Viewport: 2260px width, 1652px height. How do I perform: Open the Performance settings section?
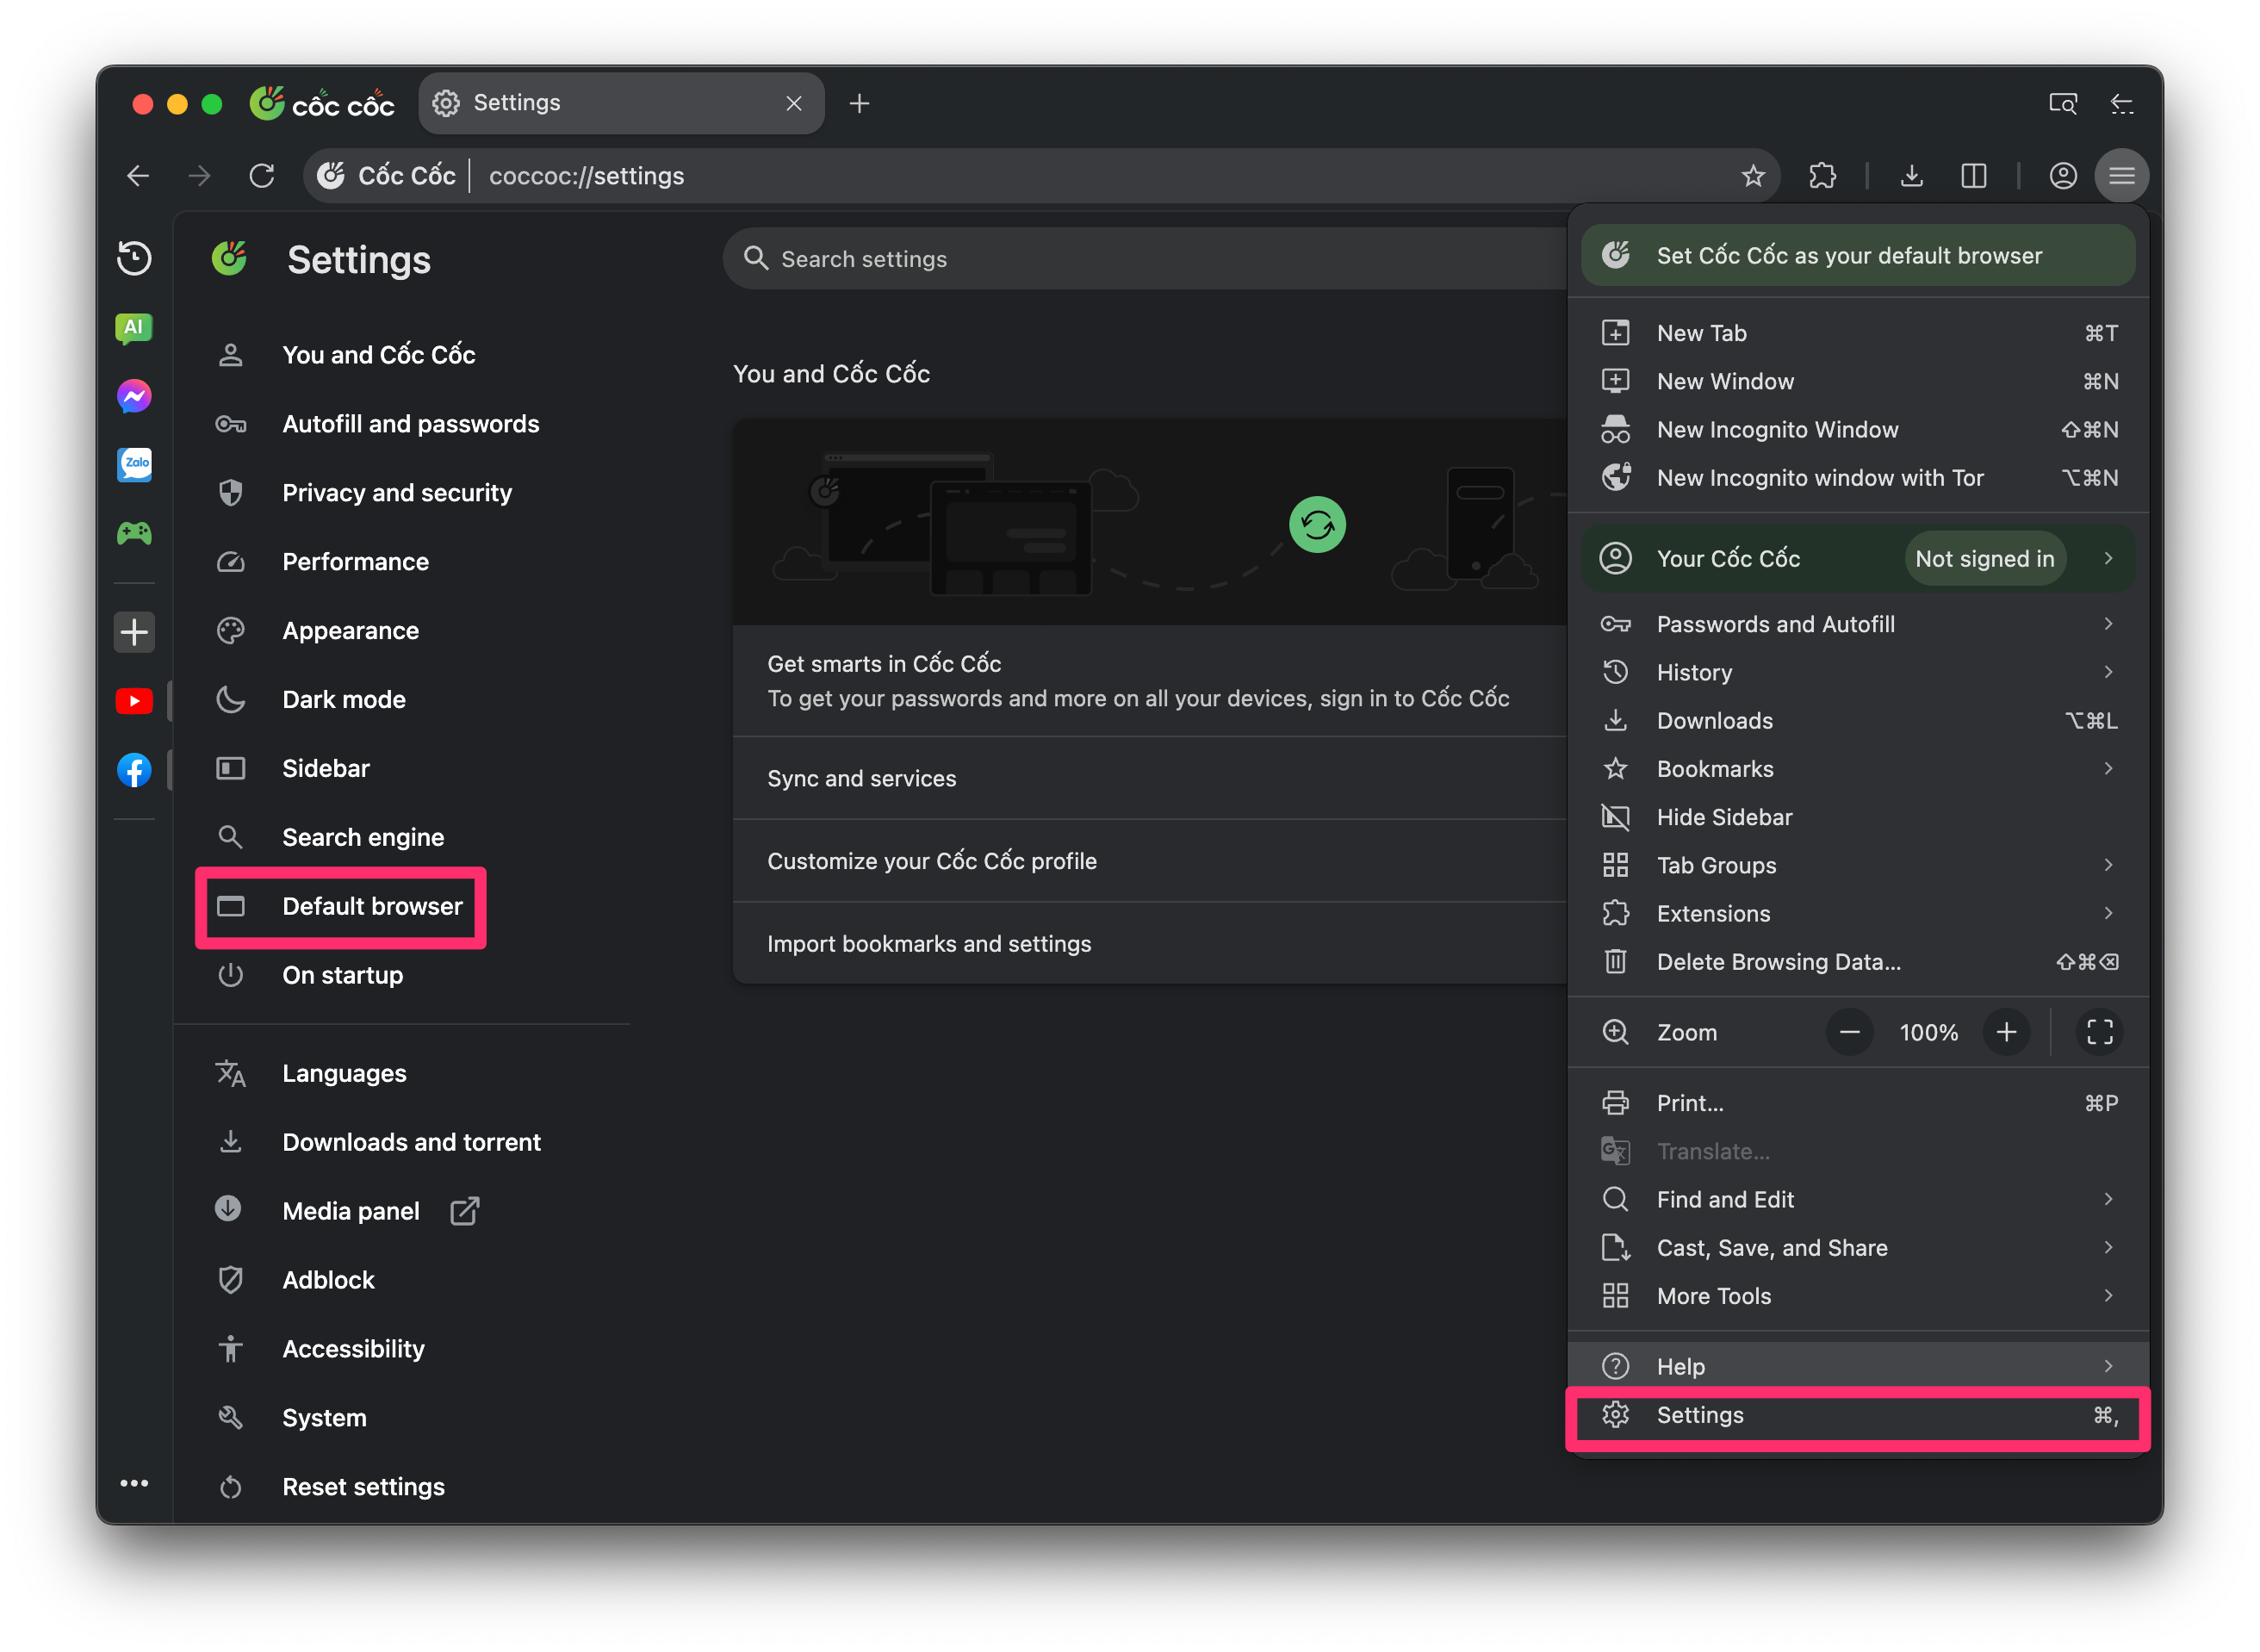(355, 562)
